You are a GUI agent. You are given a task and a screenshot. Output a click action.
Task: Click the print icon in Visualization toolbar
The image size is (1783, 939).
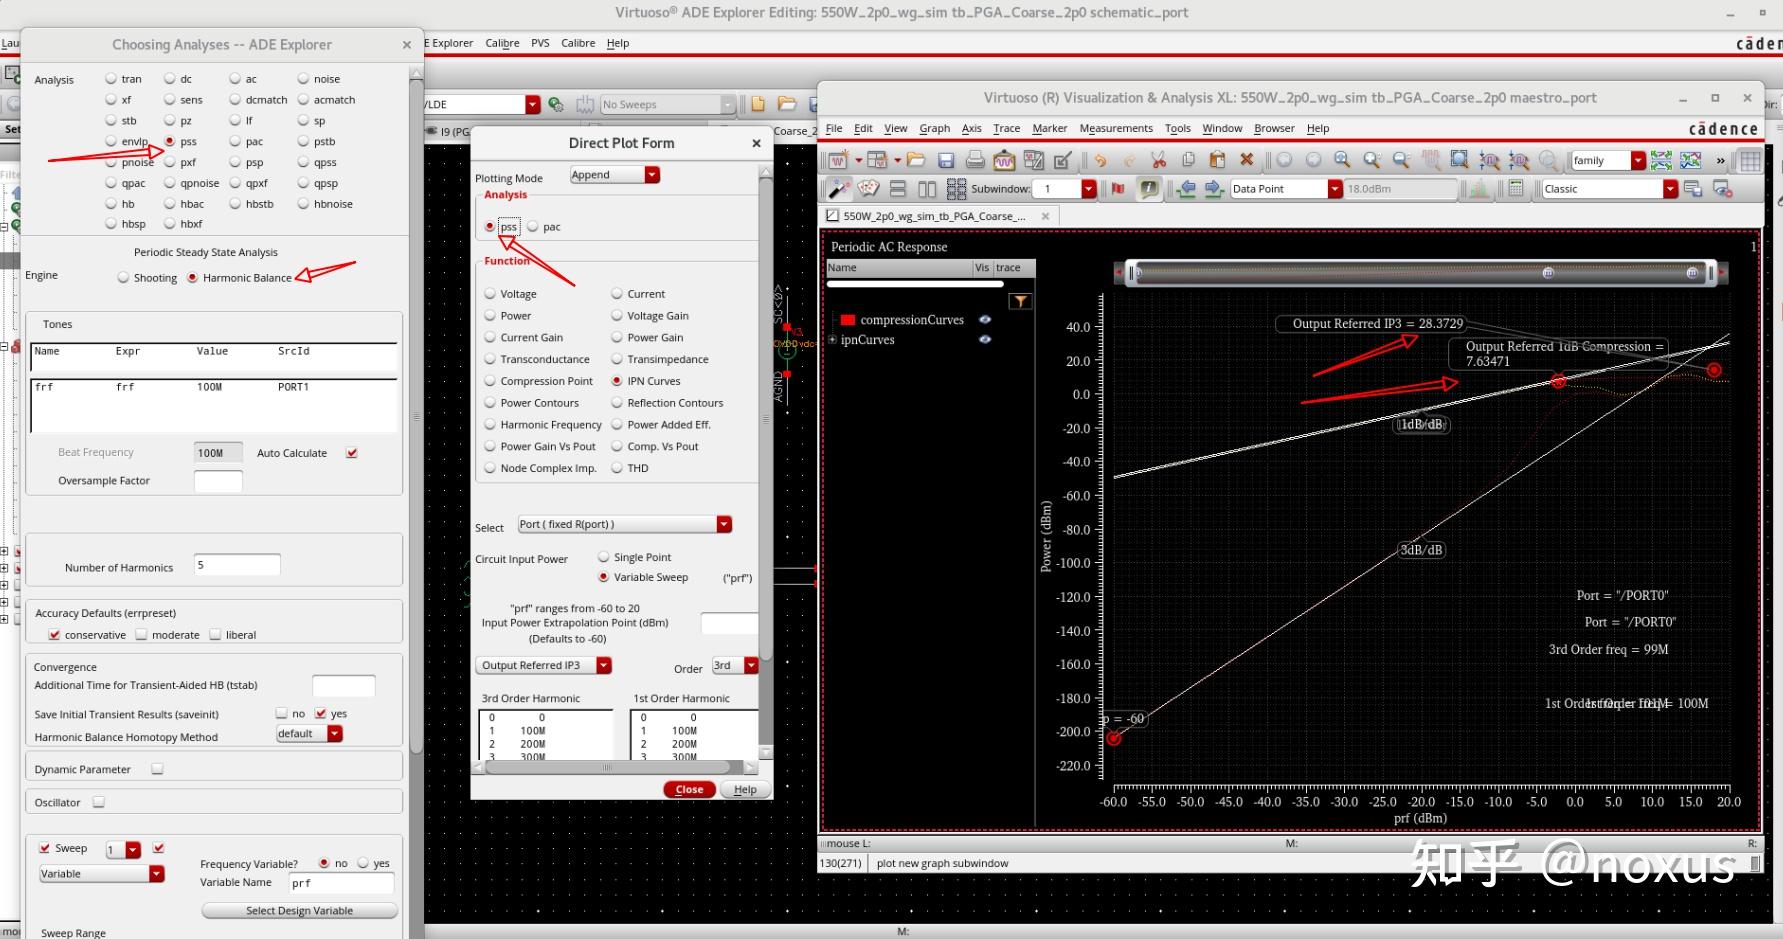click(975, 160)
